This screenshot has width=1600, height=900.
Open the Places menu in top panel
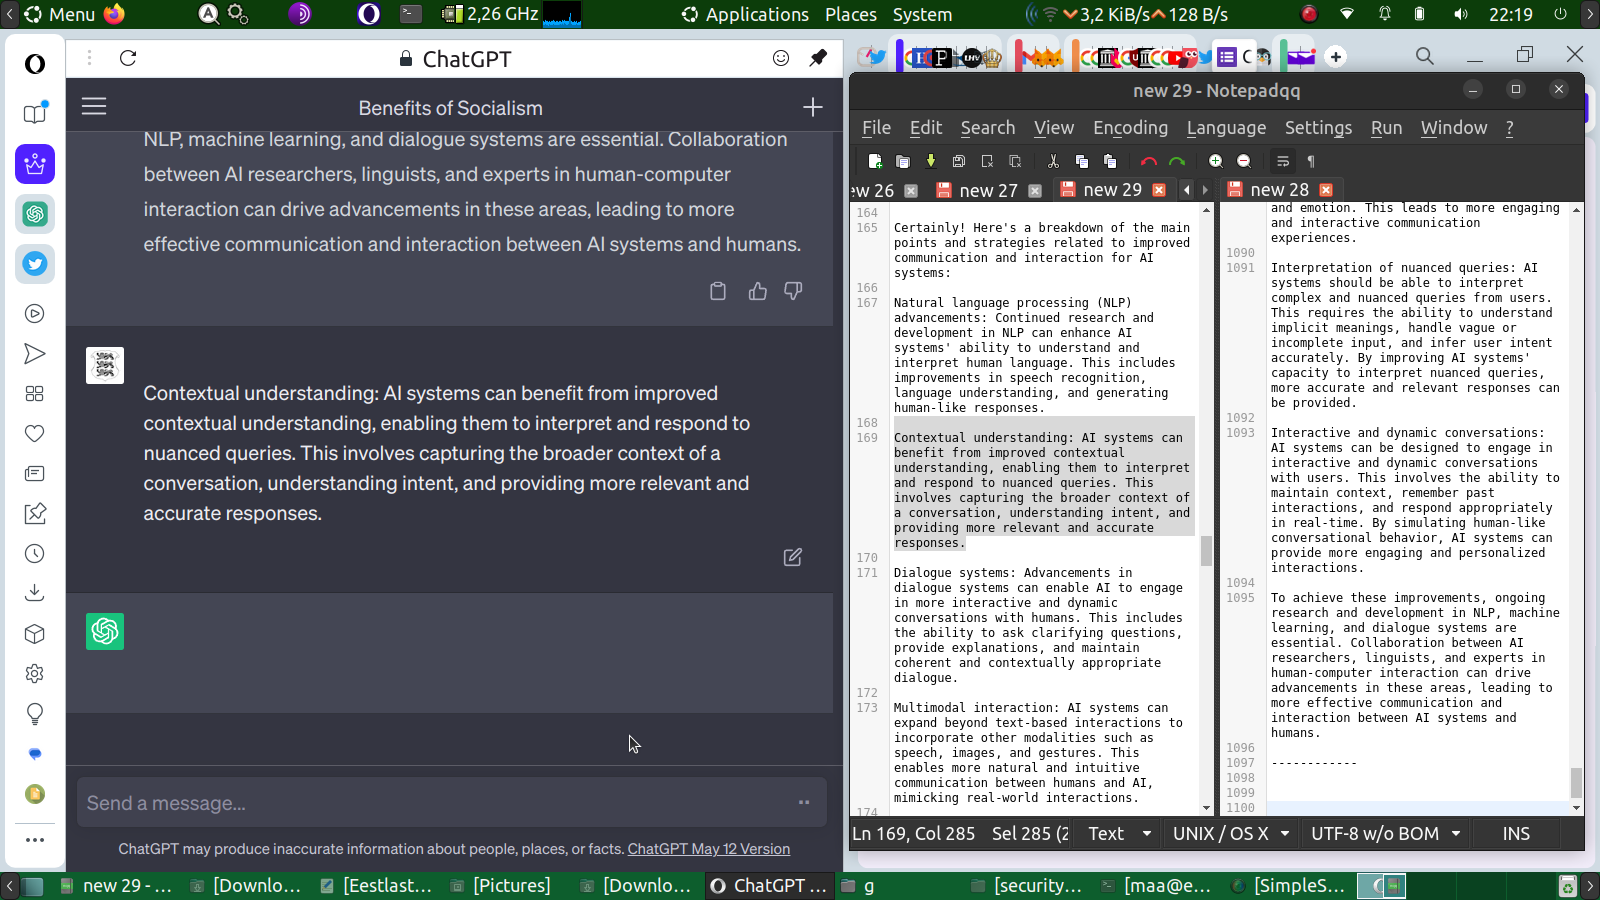851,15
